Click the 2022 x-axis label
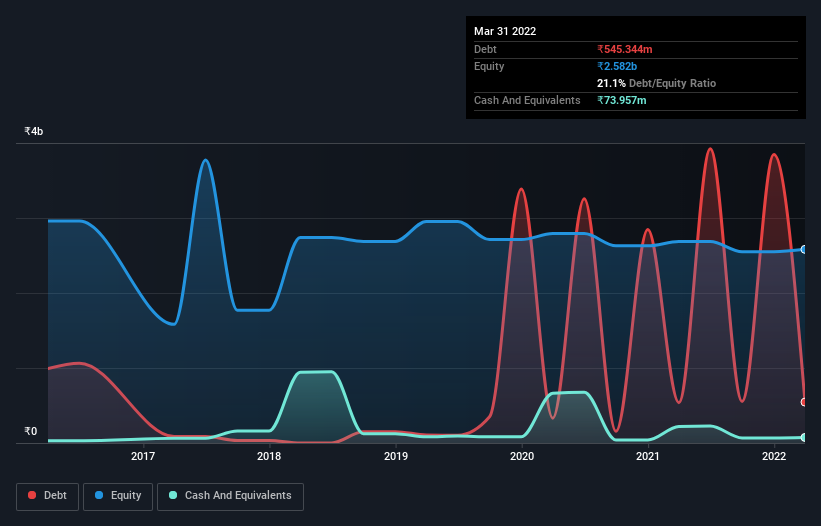 774,456
